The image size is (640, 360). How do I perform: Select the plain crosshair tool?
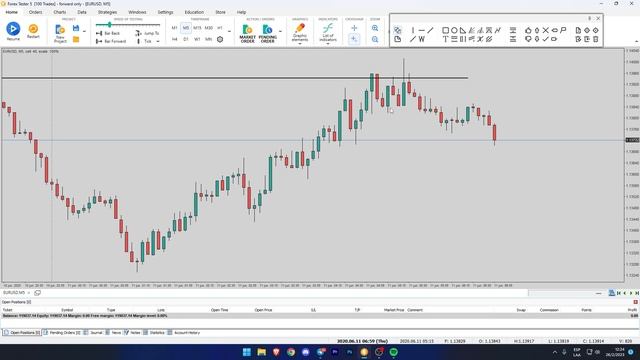tap(354, 28)
